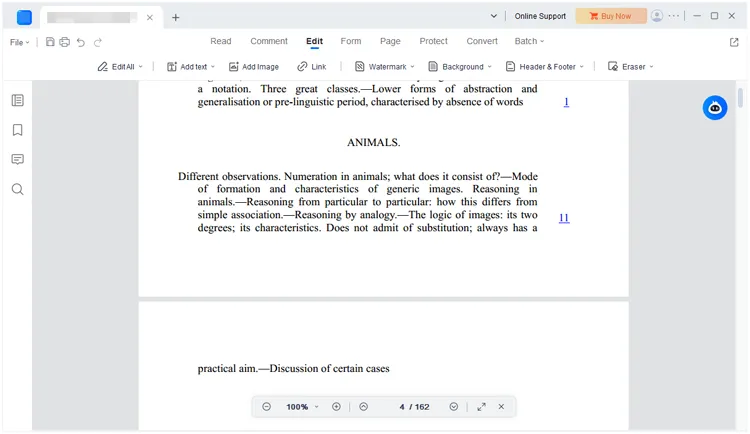Viewport: 750px width, 434px height.
Task: Zoom out with the minus icon
Action: [266, 407]
